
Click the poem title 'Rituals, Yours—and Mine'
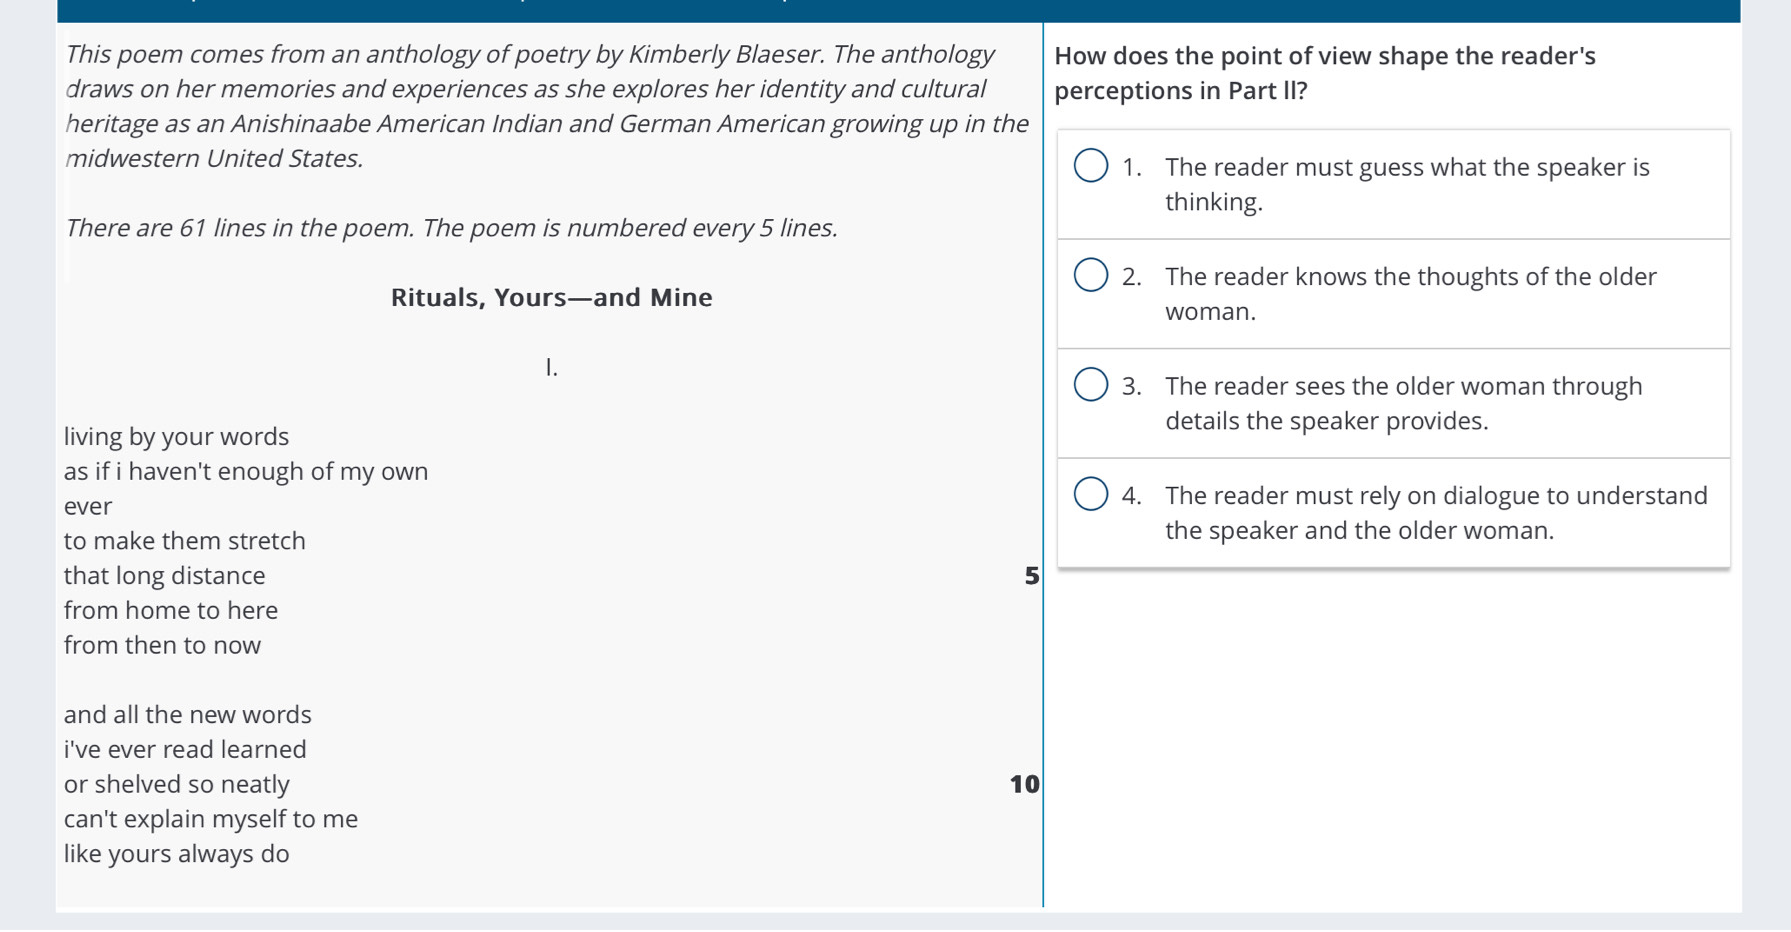[x=551, y=297]
